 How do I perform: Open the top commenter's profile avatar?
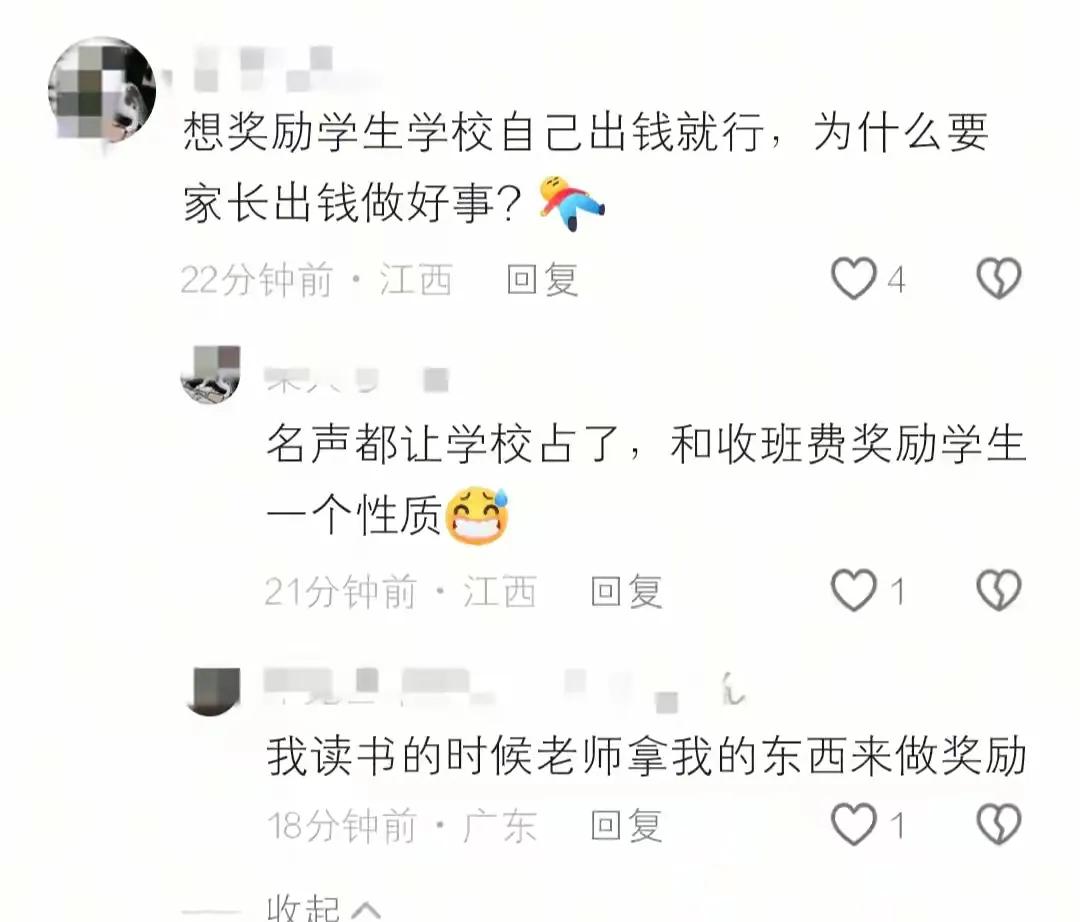[102, 90]
